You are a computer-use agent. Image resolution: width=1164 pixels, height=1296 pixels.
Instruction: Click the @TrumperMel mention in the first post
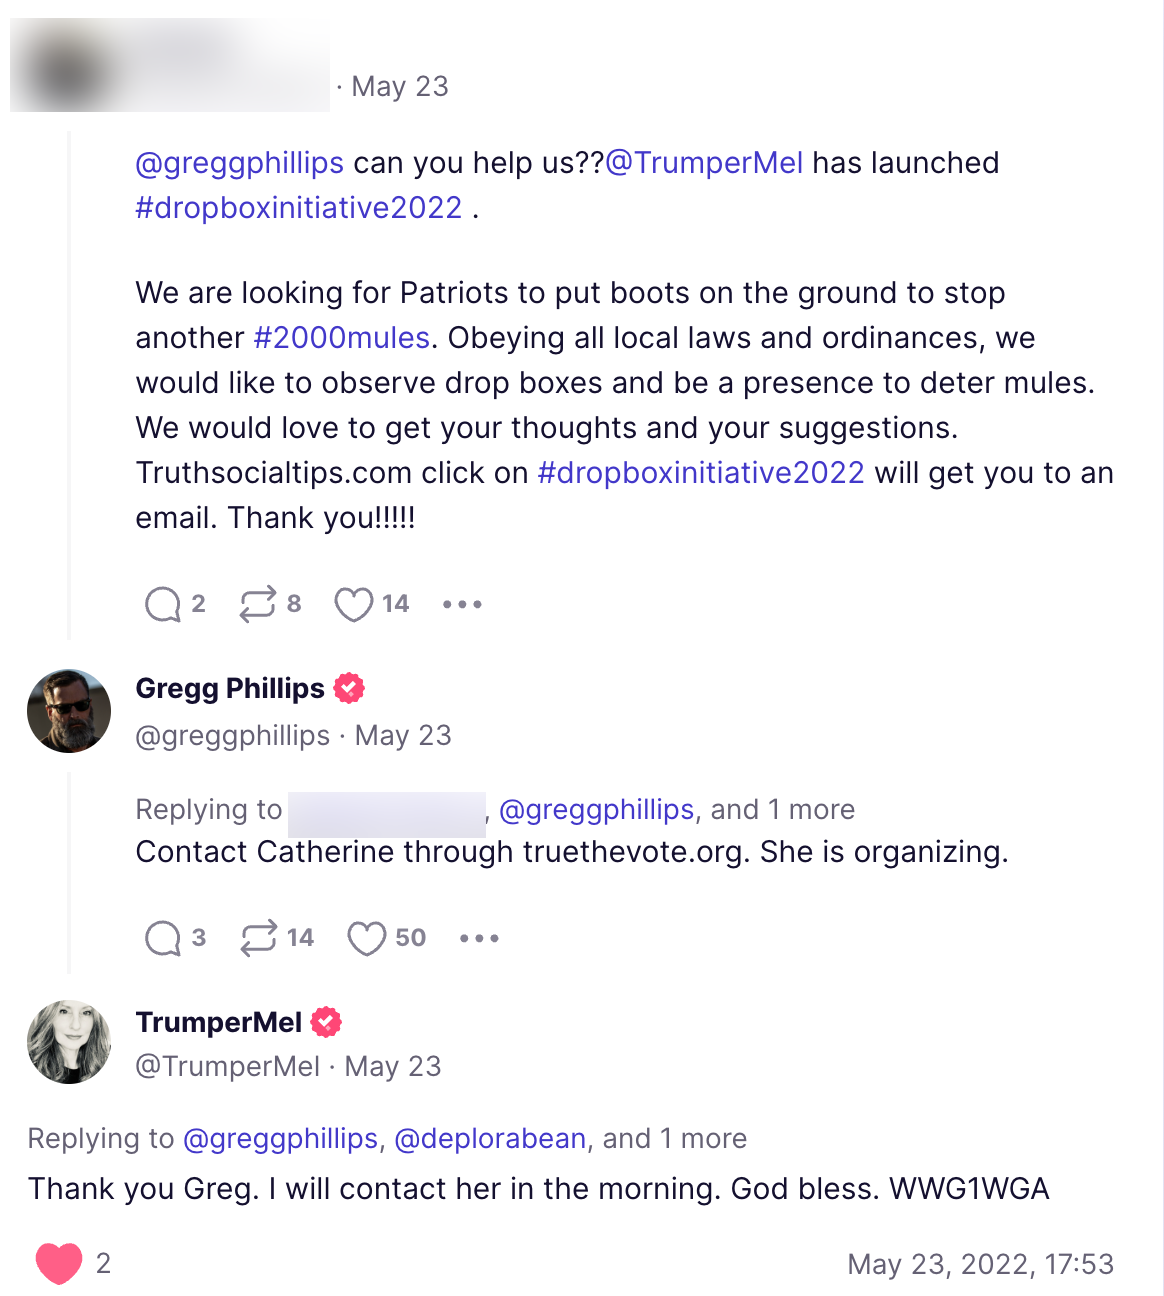click(x=704, y=163)
